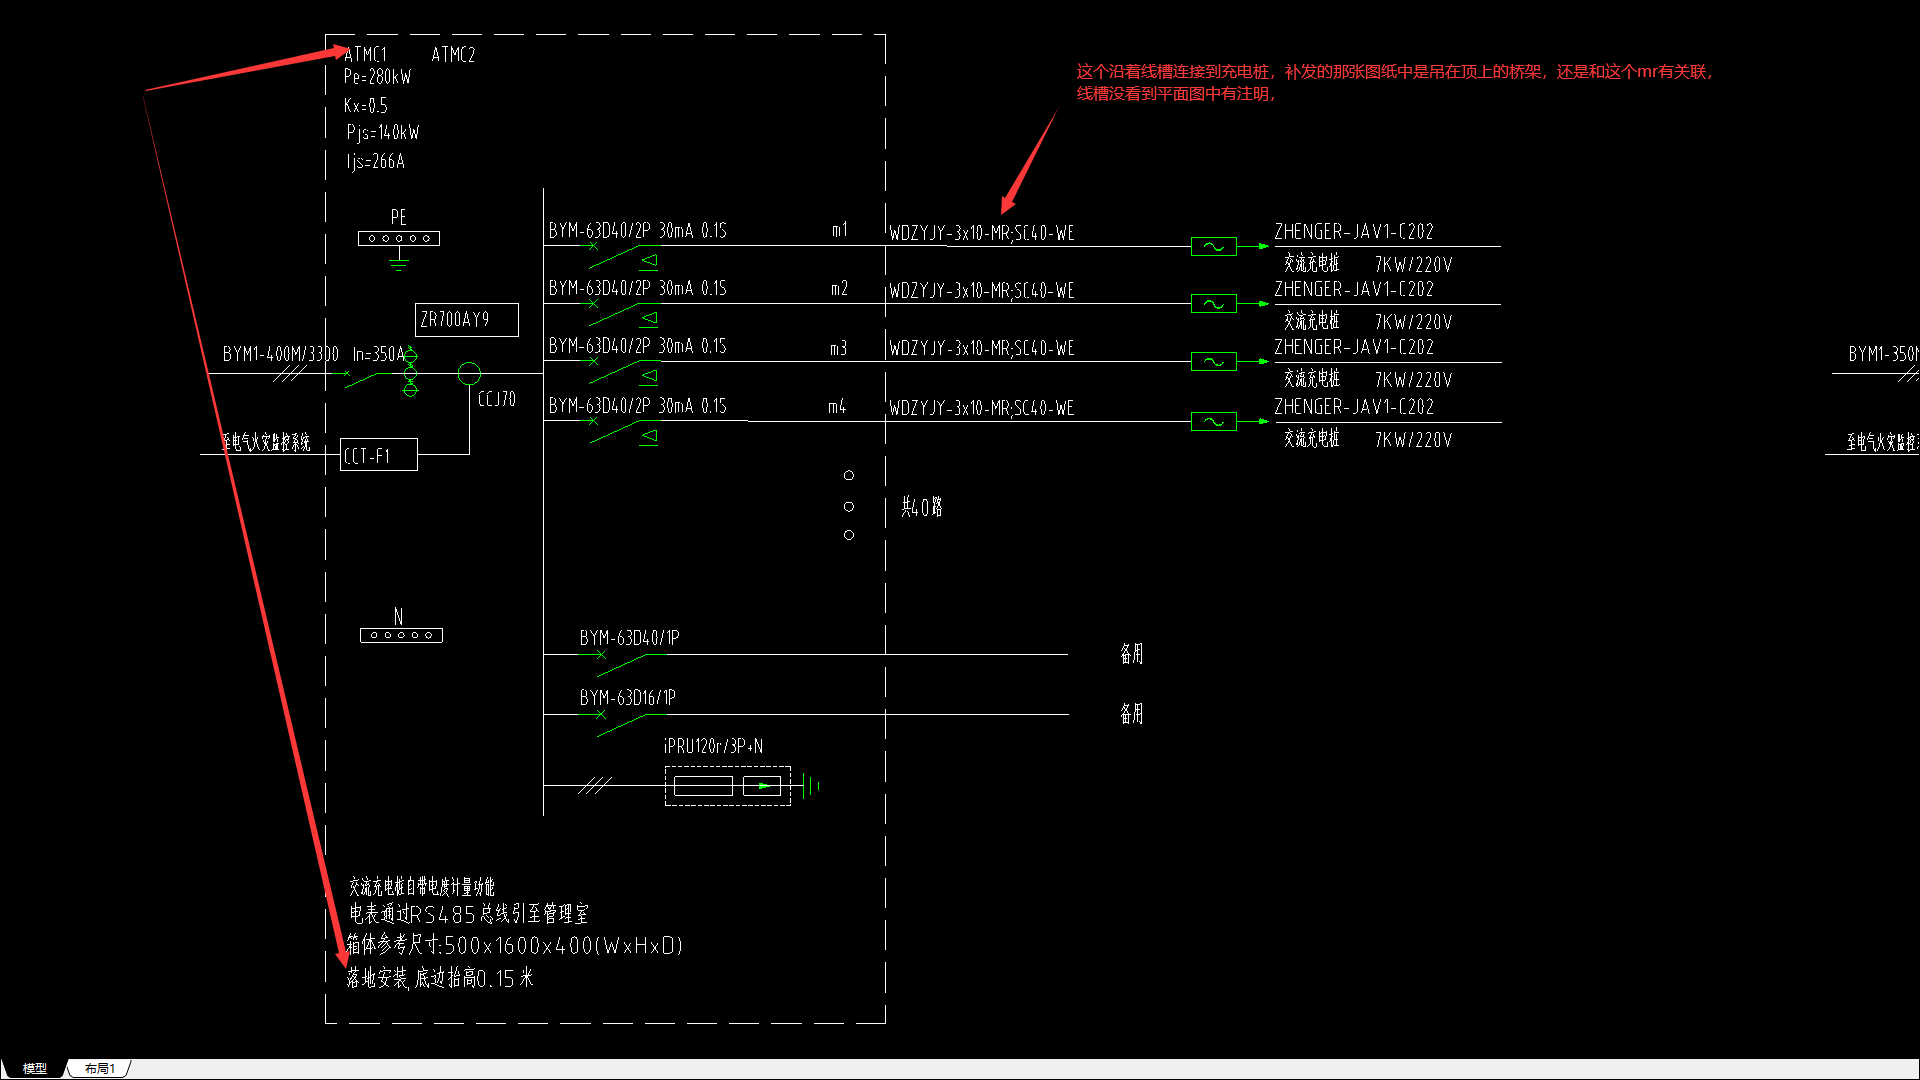Viewport: 1920px width, 1080px height.
Task: Select the AC charger symbol on circuit m3
Action: pos(1214,362)
